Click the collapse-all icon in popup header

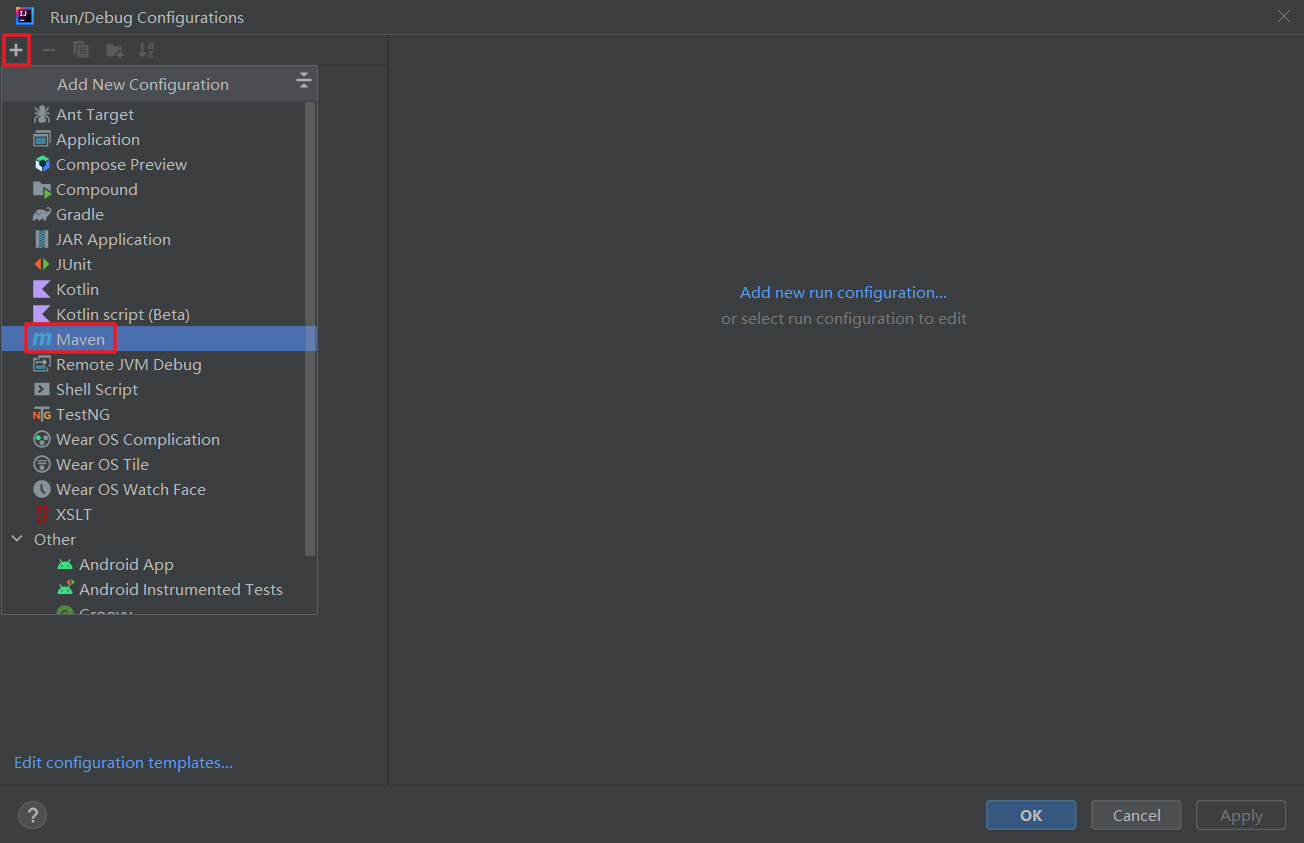(304, 81)
